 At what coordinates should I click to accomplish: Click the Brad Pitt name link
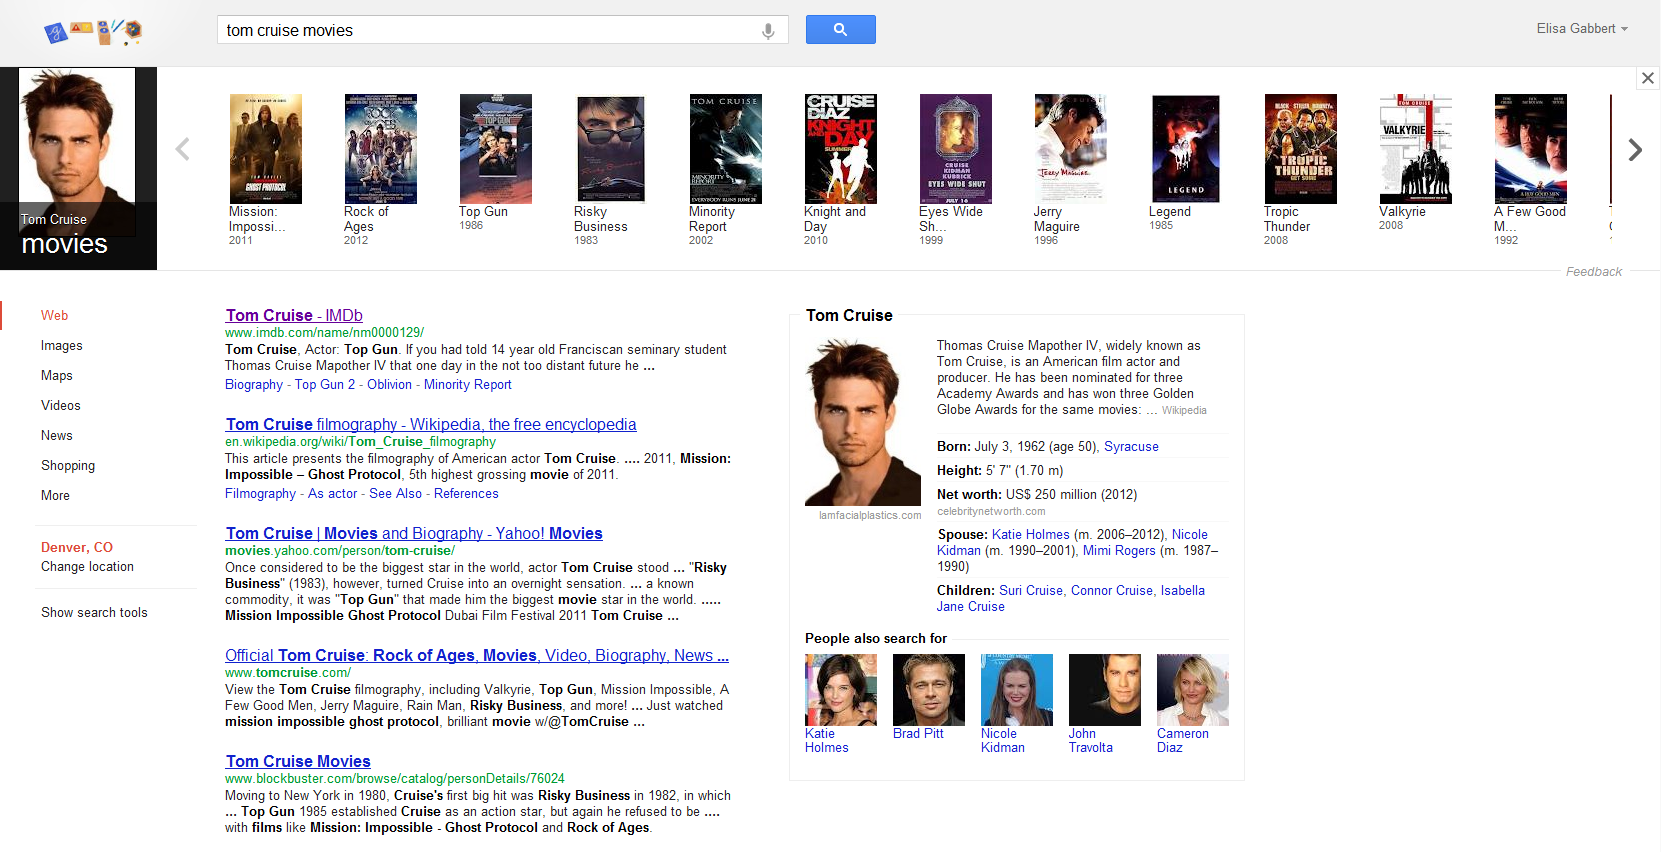(x=918, y=733)
